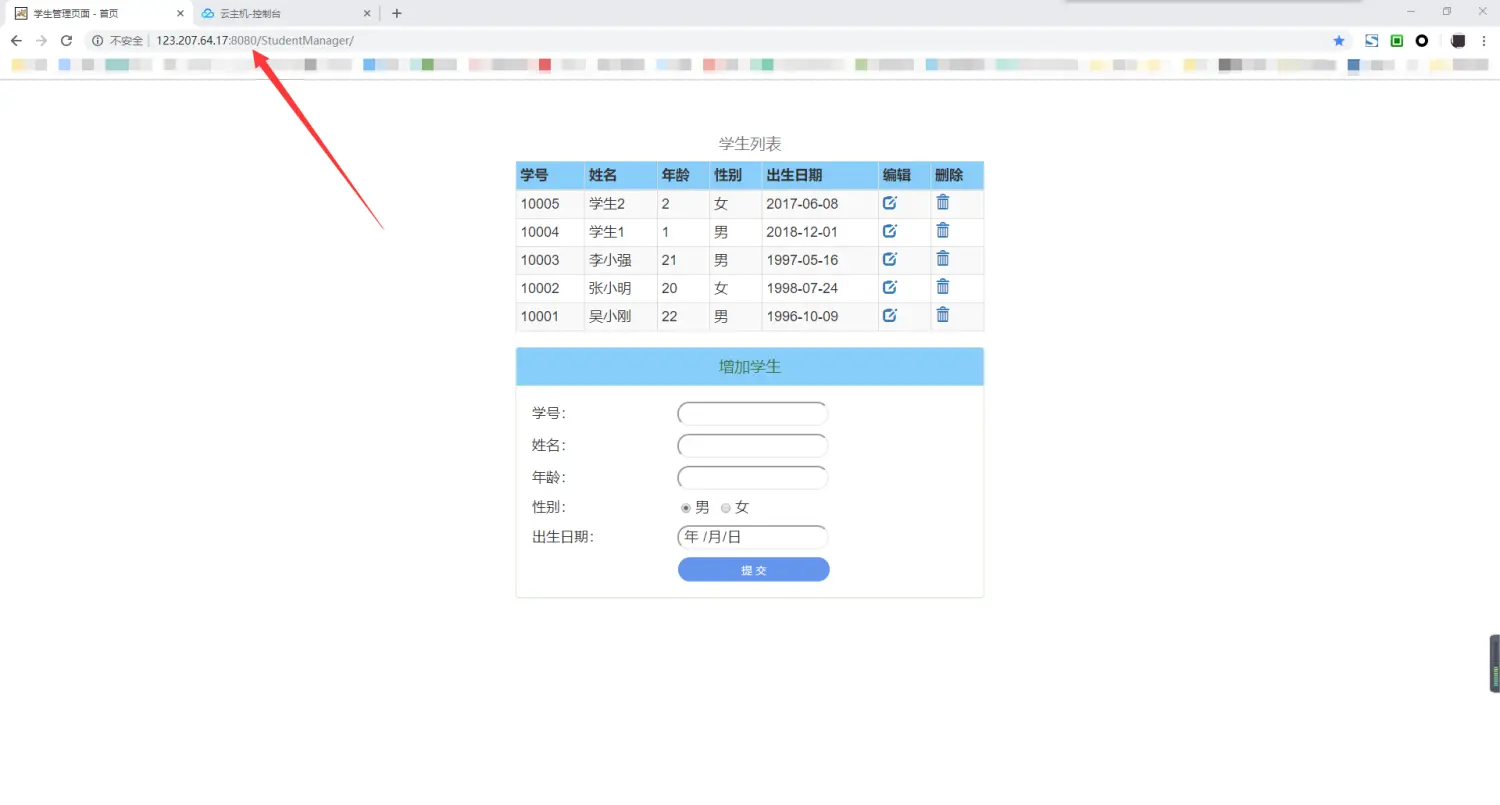Screen dimensions: 1500x805
Task: Delete student 10004 with the trash icon
Action: point(942,230)
